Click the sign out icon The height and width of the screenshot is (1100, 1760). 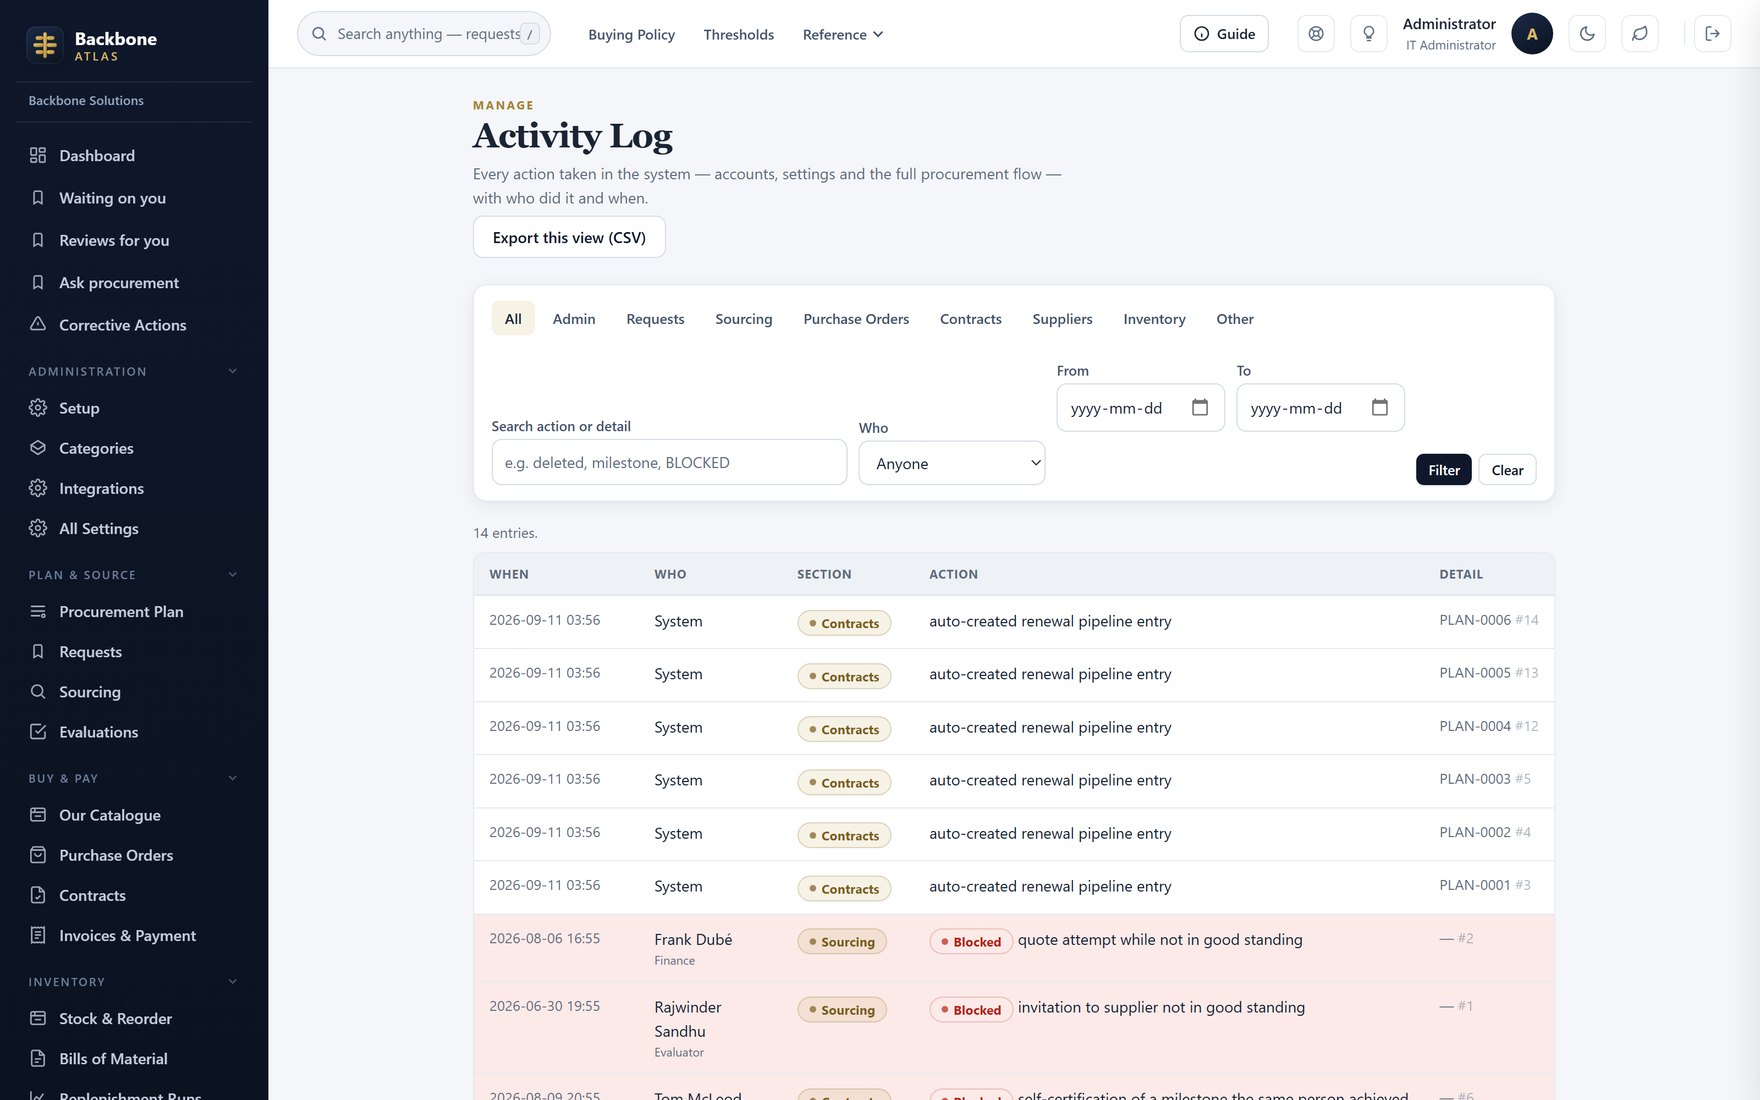[1712, 34]
